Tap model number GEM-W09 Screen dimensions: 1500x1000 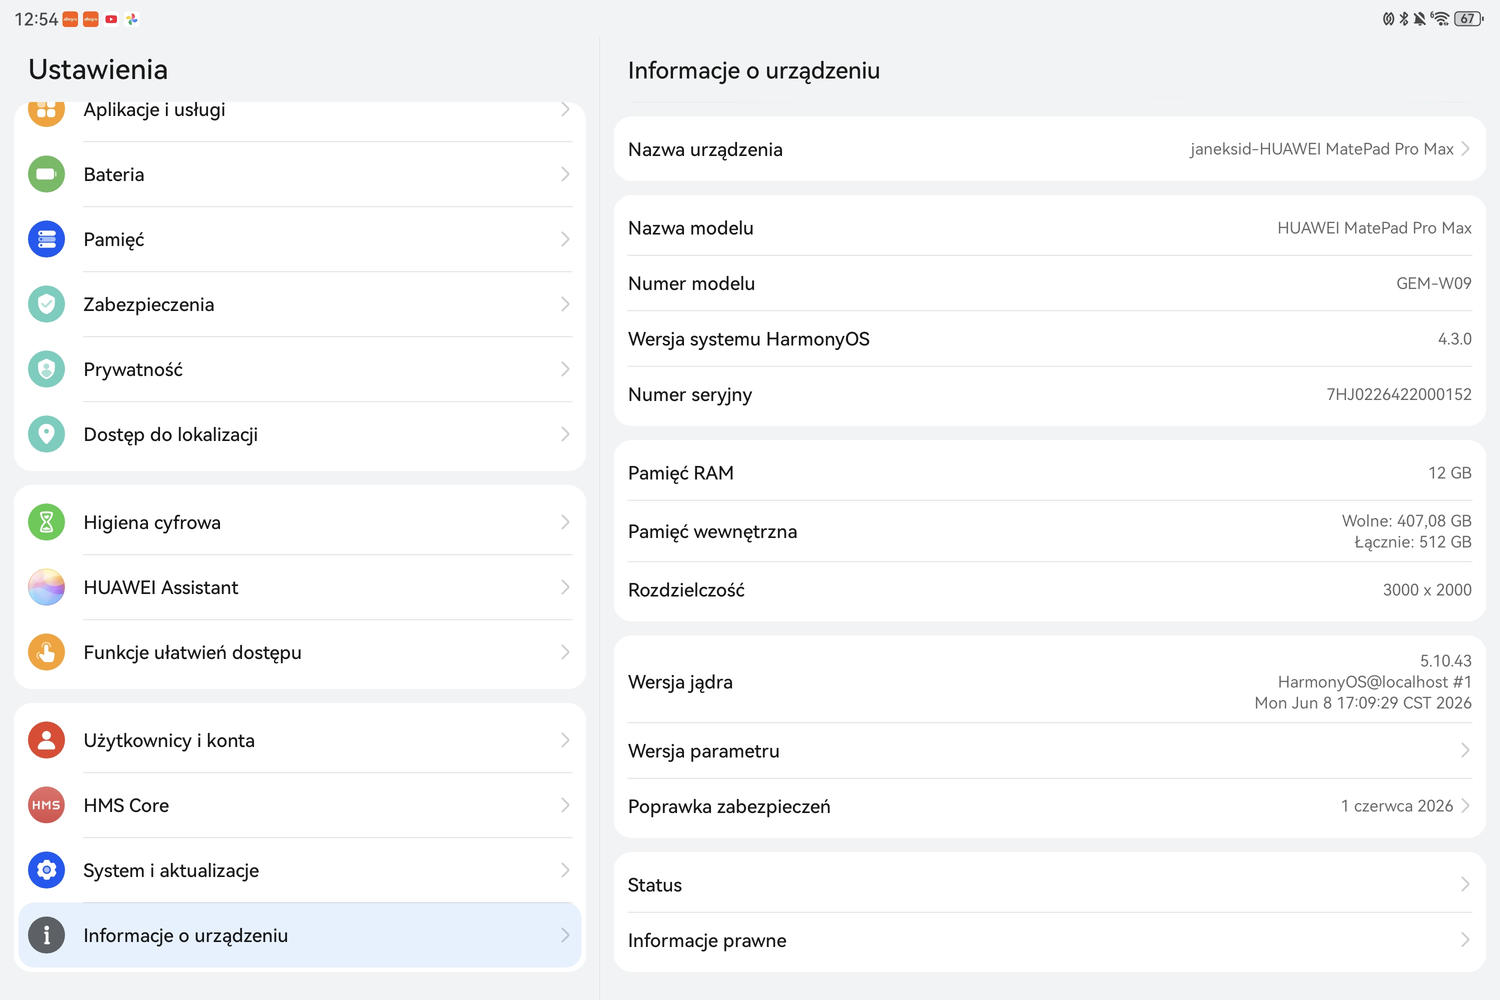[1434, 283]
